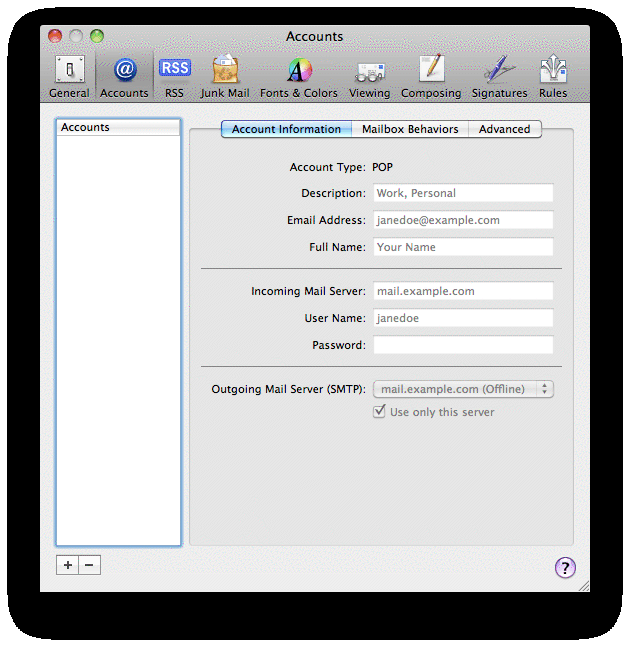The image size is (630, 647).
Task: Click the POP account type value
Action: [382, 167]
